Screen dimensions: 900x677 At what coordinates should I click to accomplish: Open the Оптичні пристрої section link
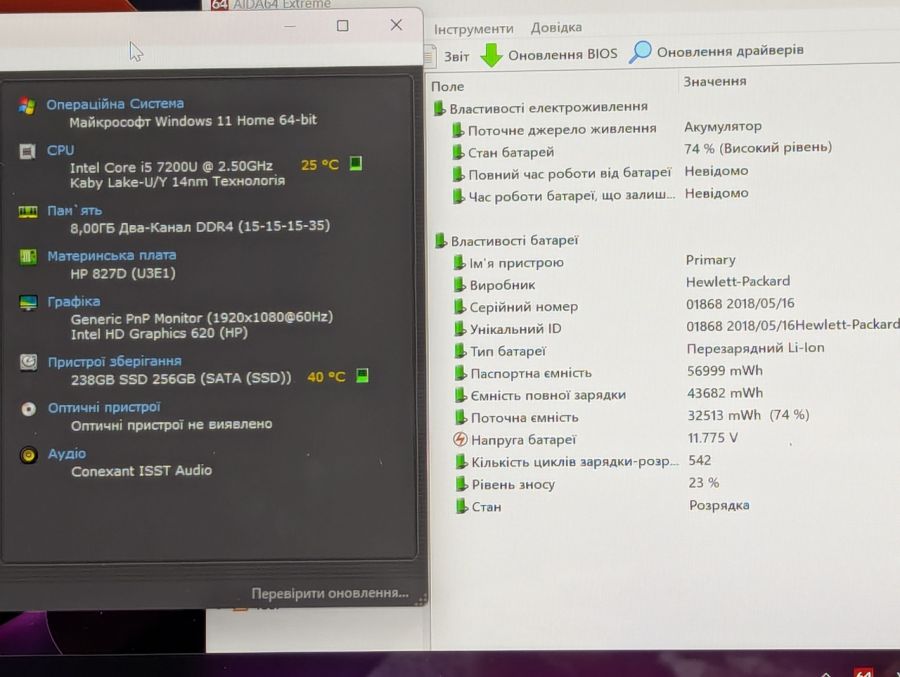point(104,407)
